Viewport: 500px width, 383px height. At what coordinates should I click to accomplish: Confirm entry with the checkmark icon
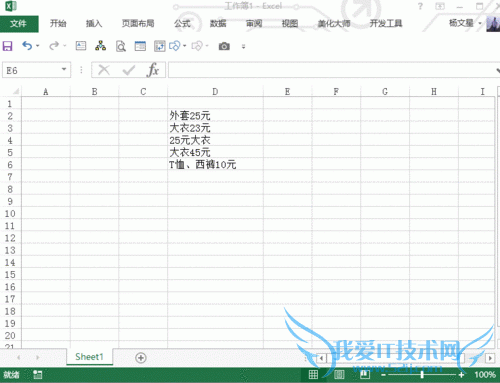(129, 70)
